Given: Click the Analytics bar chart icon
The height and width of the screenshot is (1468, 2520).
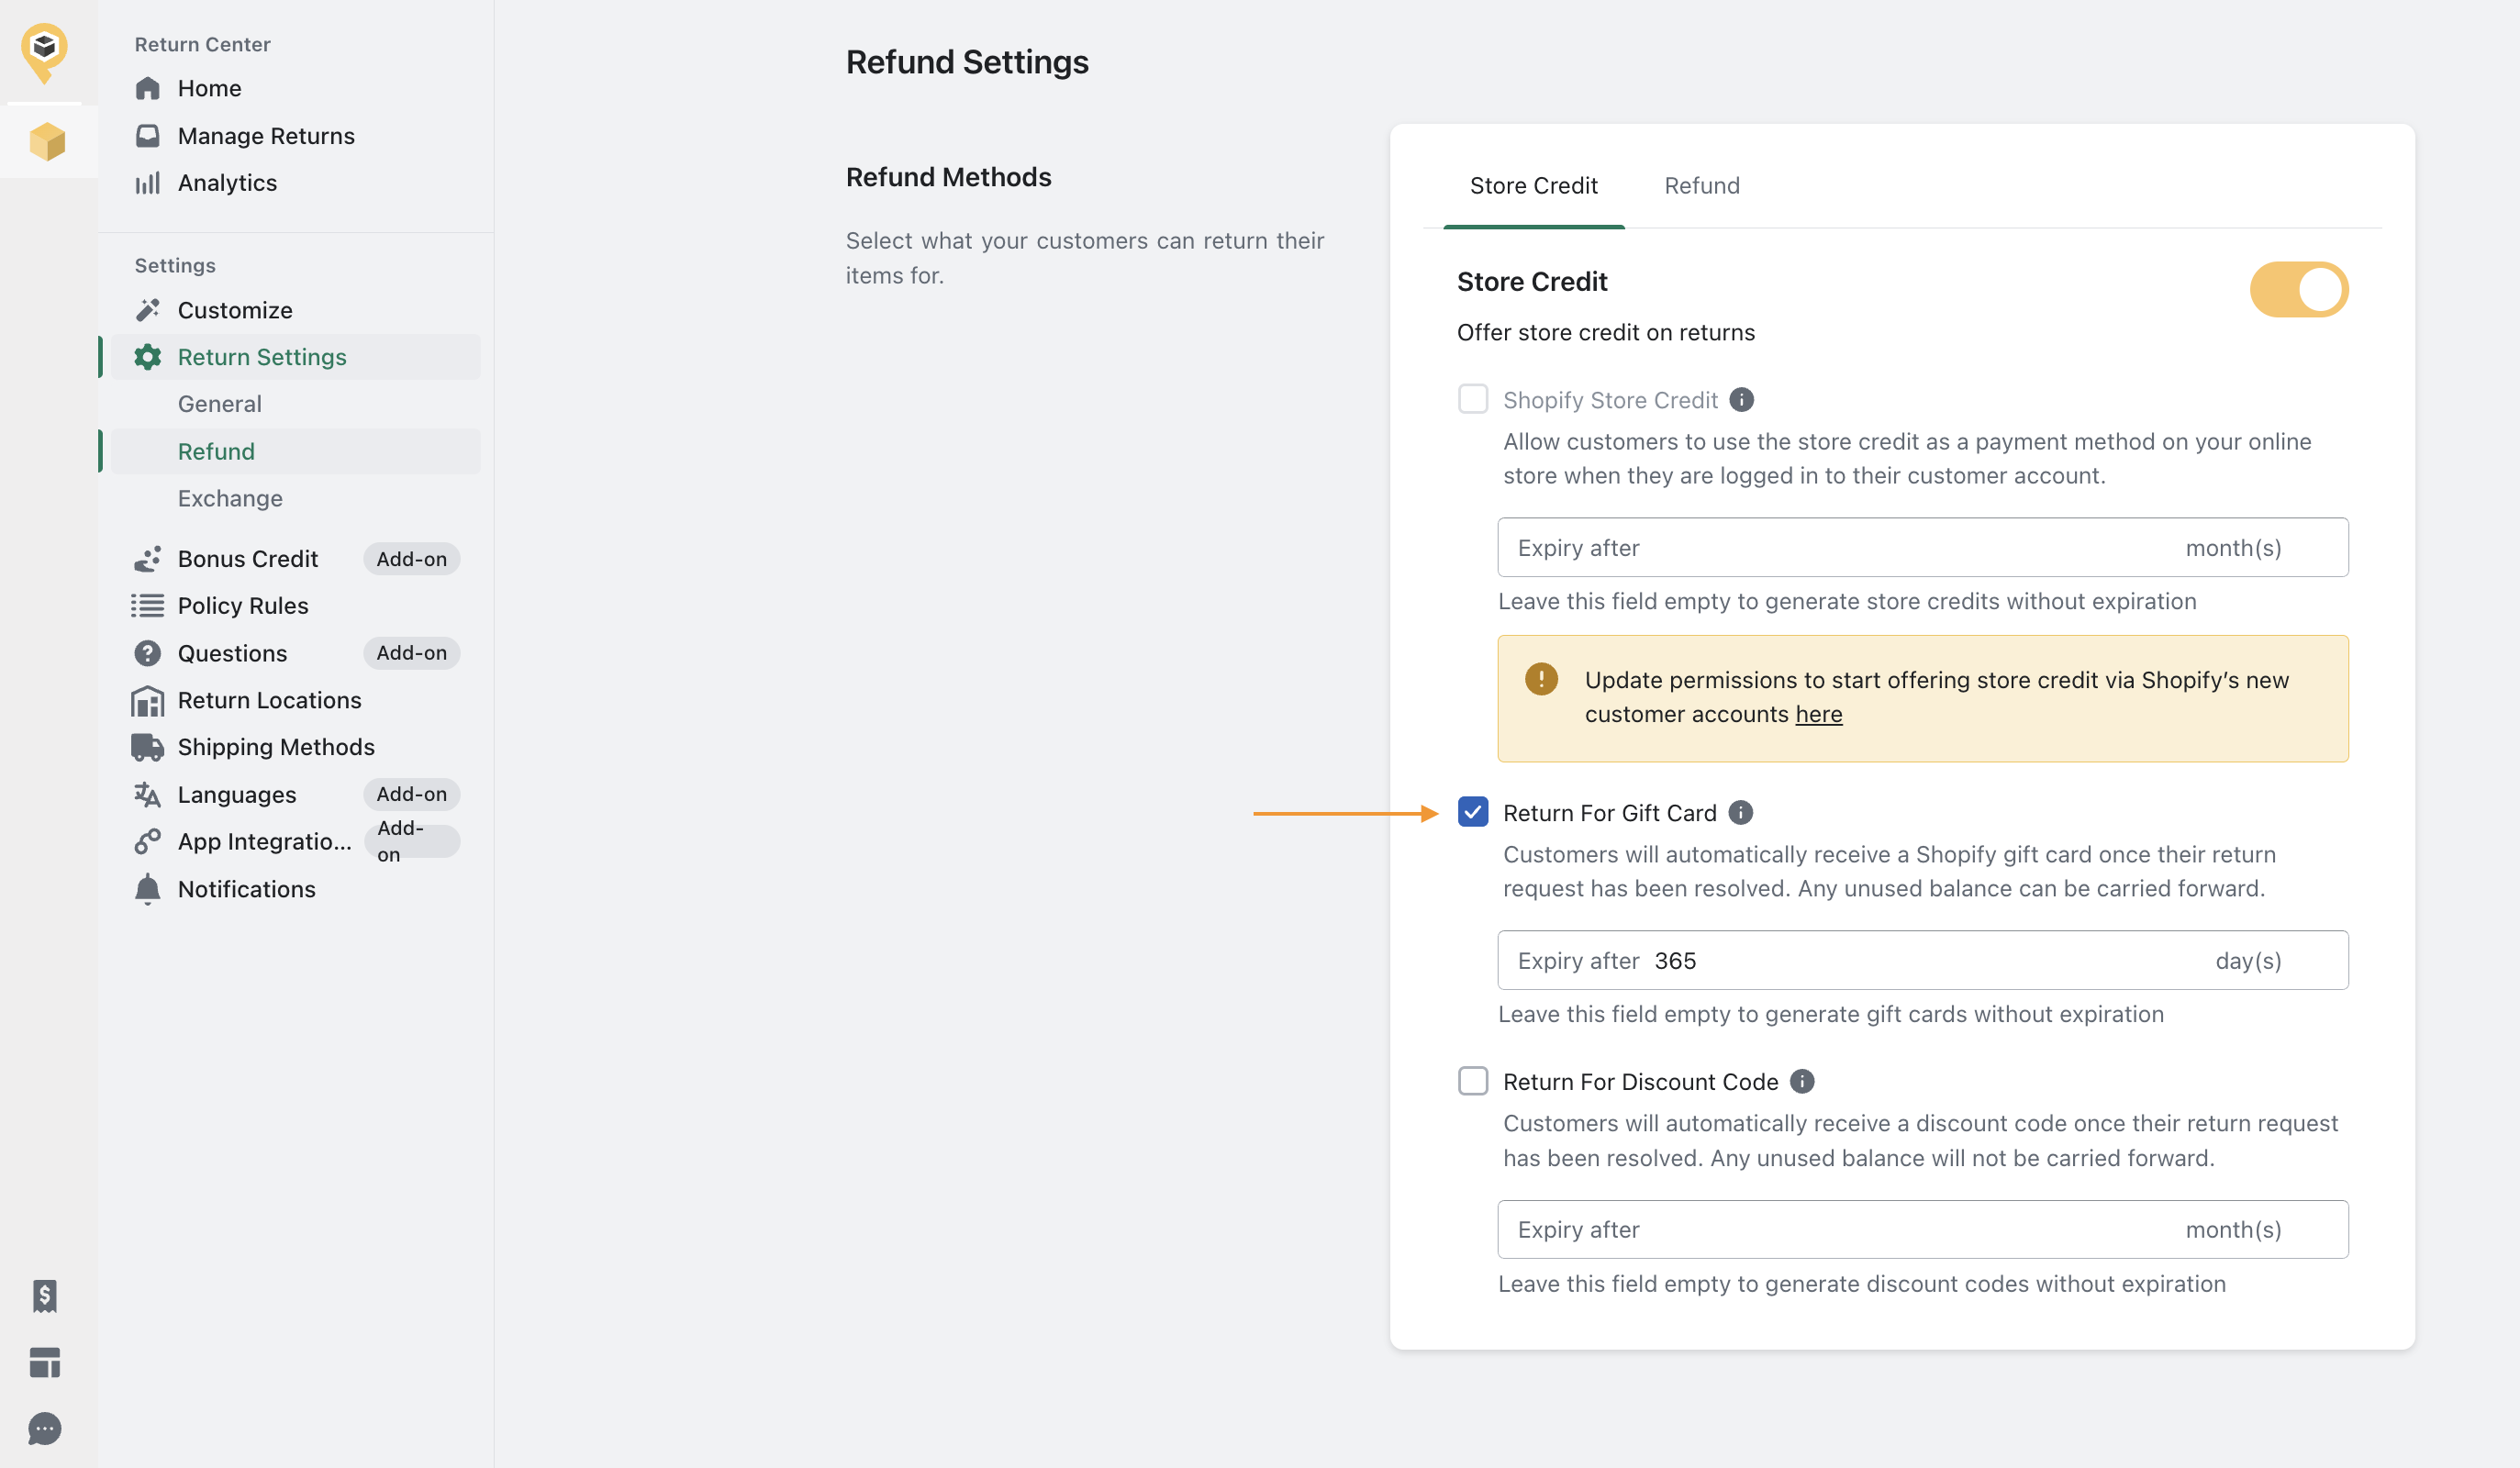Looking at the screenshot, I should click(148, 183).
